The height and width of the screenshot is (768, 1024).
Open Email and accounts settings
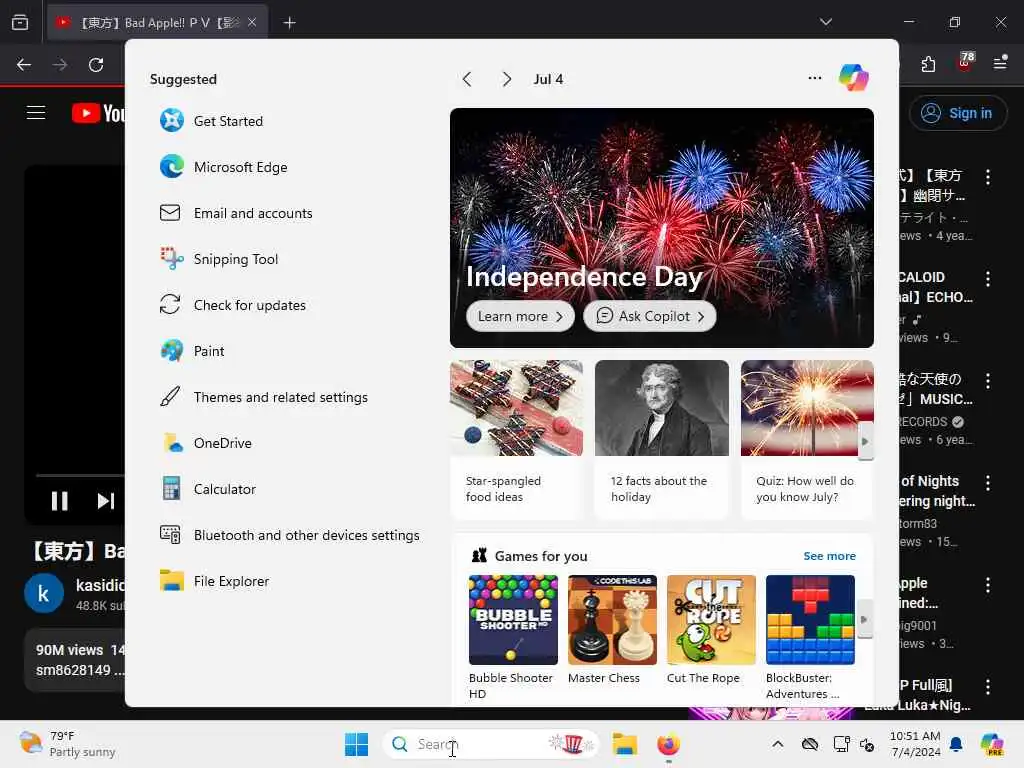tap(236, 214)
